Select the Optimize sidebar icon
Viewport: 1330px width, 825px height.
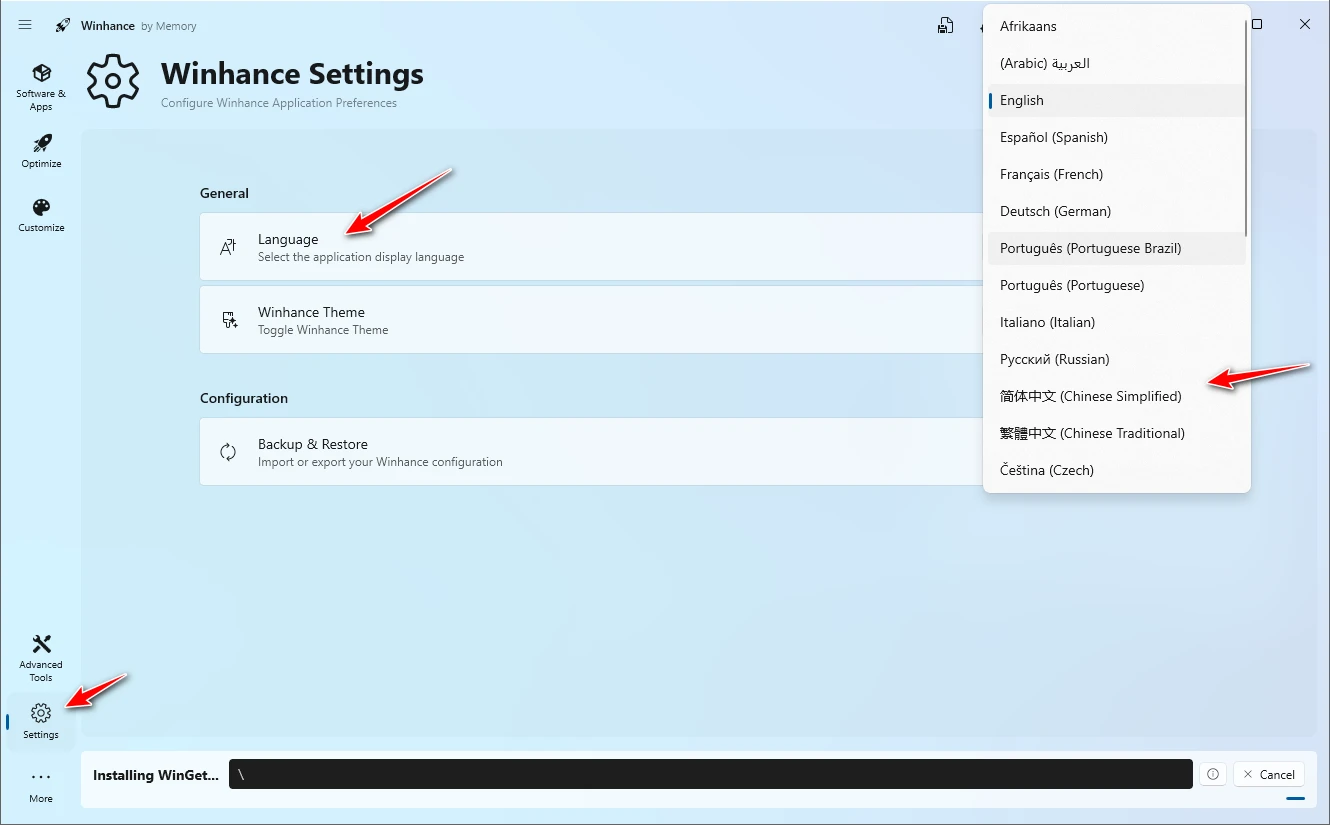[x=41, y=150]
